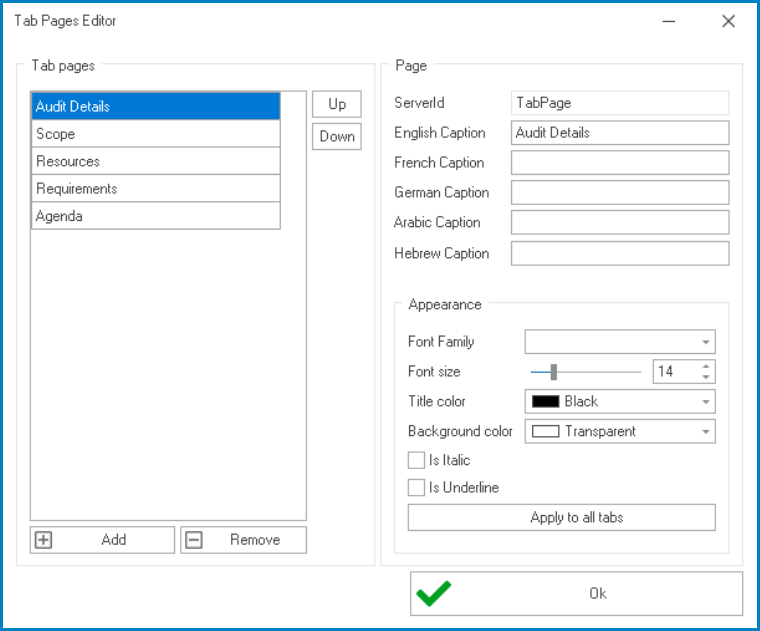This screenshot has height=631, width=760.
Task: Focus the Hebrew Caption input box
Action: 620,253
